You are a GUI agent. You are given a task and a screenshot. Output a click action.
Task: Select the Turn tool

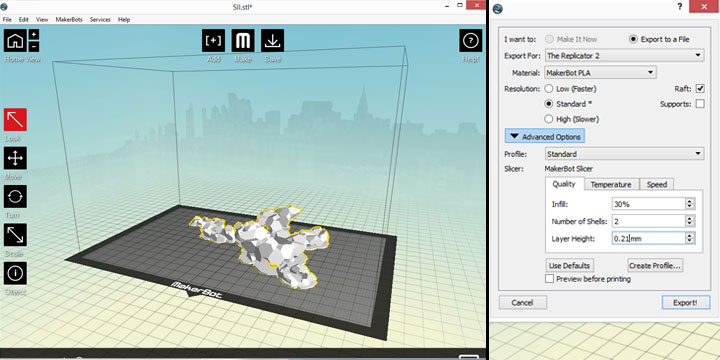tap(15, 197)
